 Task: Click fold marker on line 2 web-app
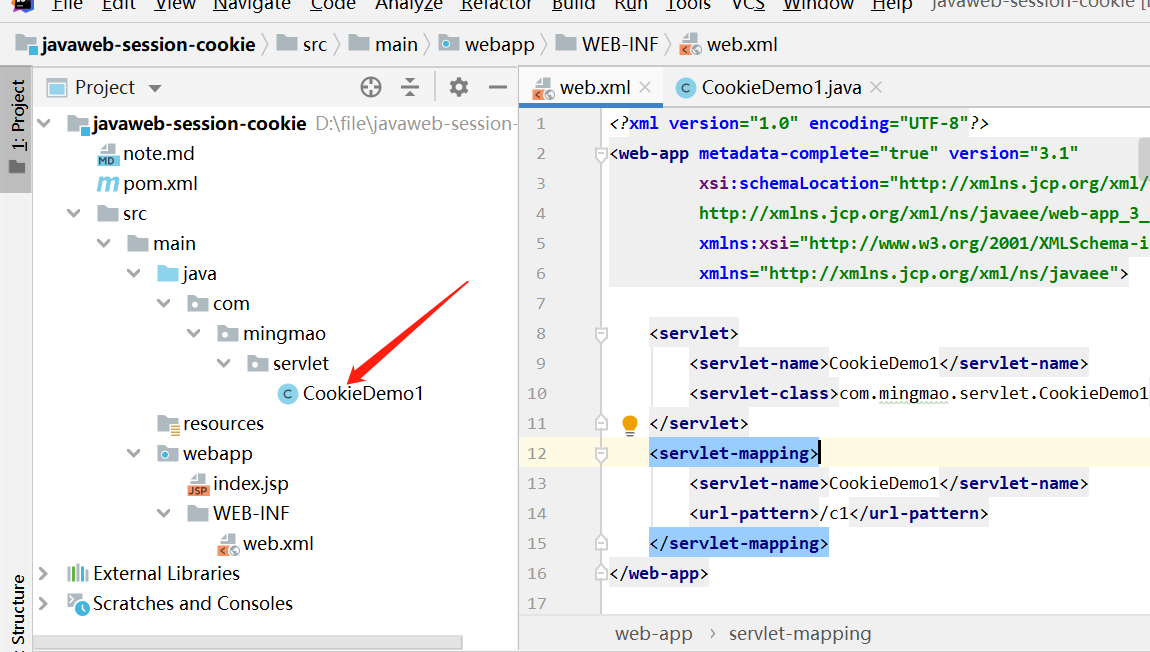(601, 154)
